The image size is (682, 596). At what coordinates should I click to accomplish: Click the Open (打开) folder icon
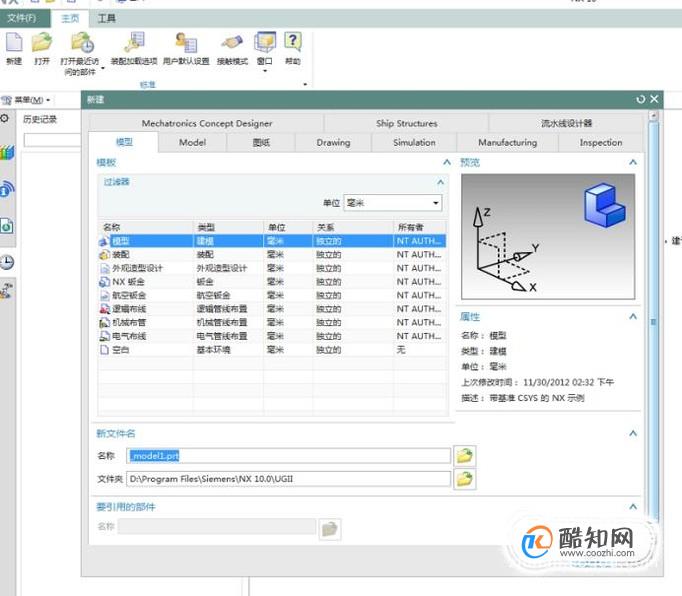coord(42,43)
